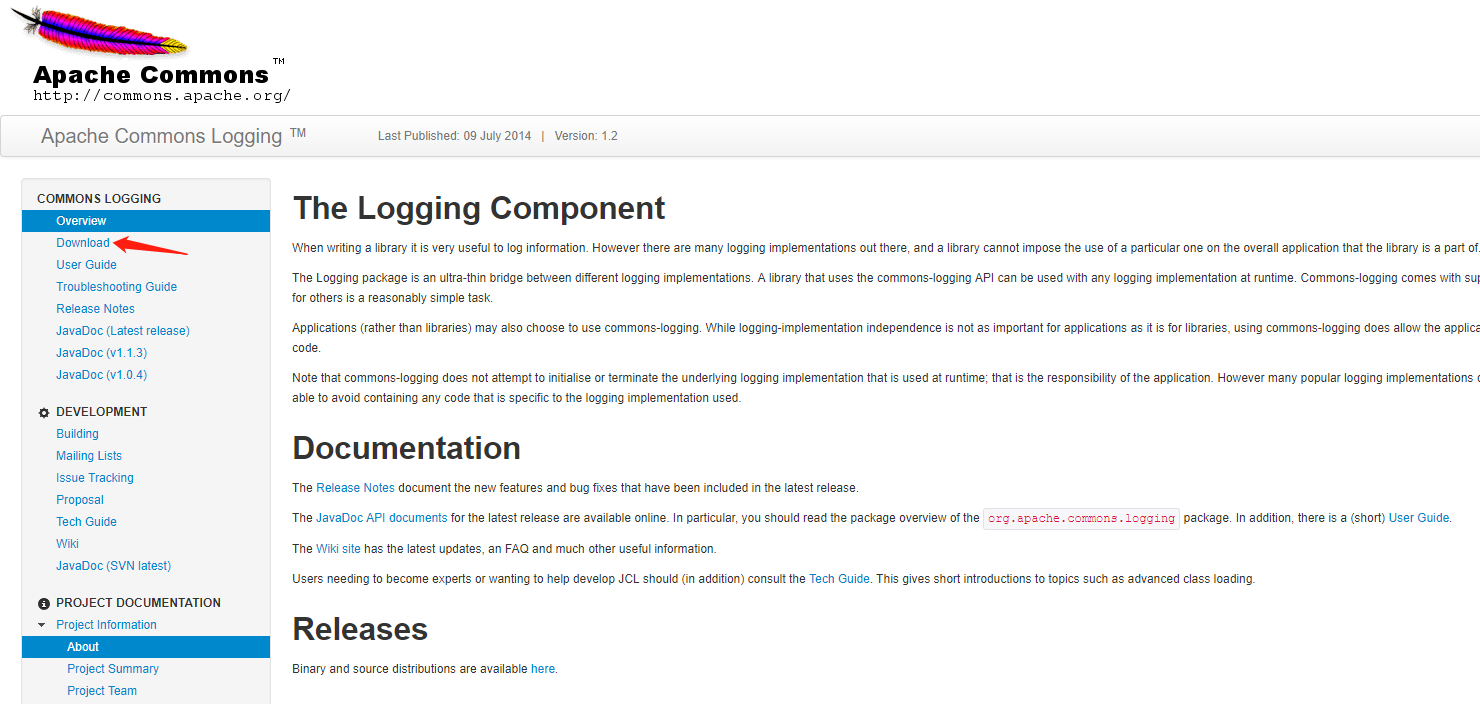View the Project Team page
Viewport: 1480px width, 704px height.
coord(101,690)
